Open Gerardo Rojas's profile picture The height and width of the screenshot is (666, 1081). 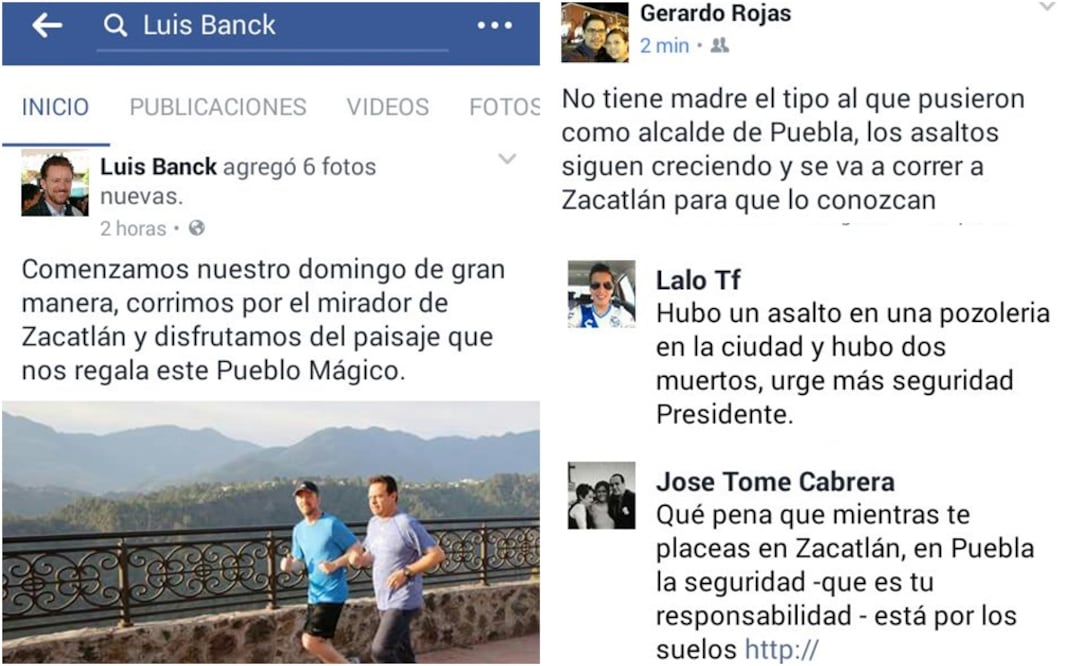(x=595, y=32)
